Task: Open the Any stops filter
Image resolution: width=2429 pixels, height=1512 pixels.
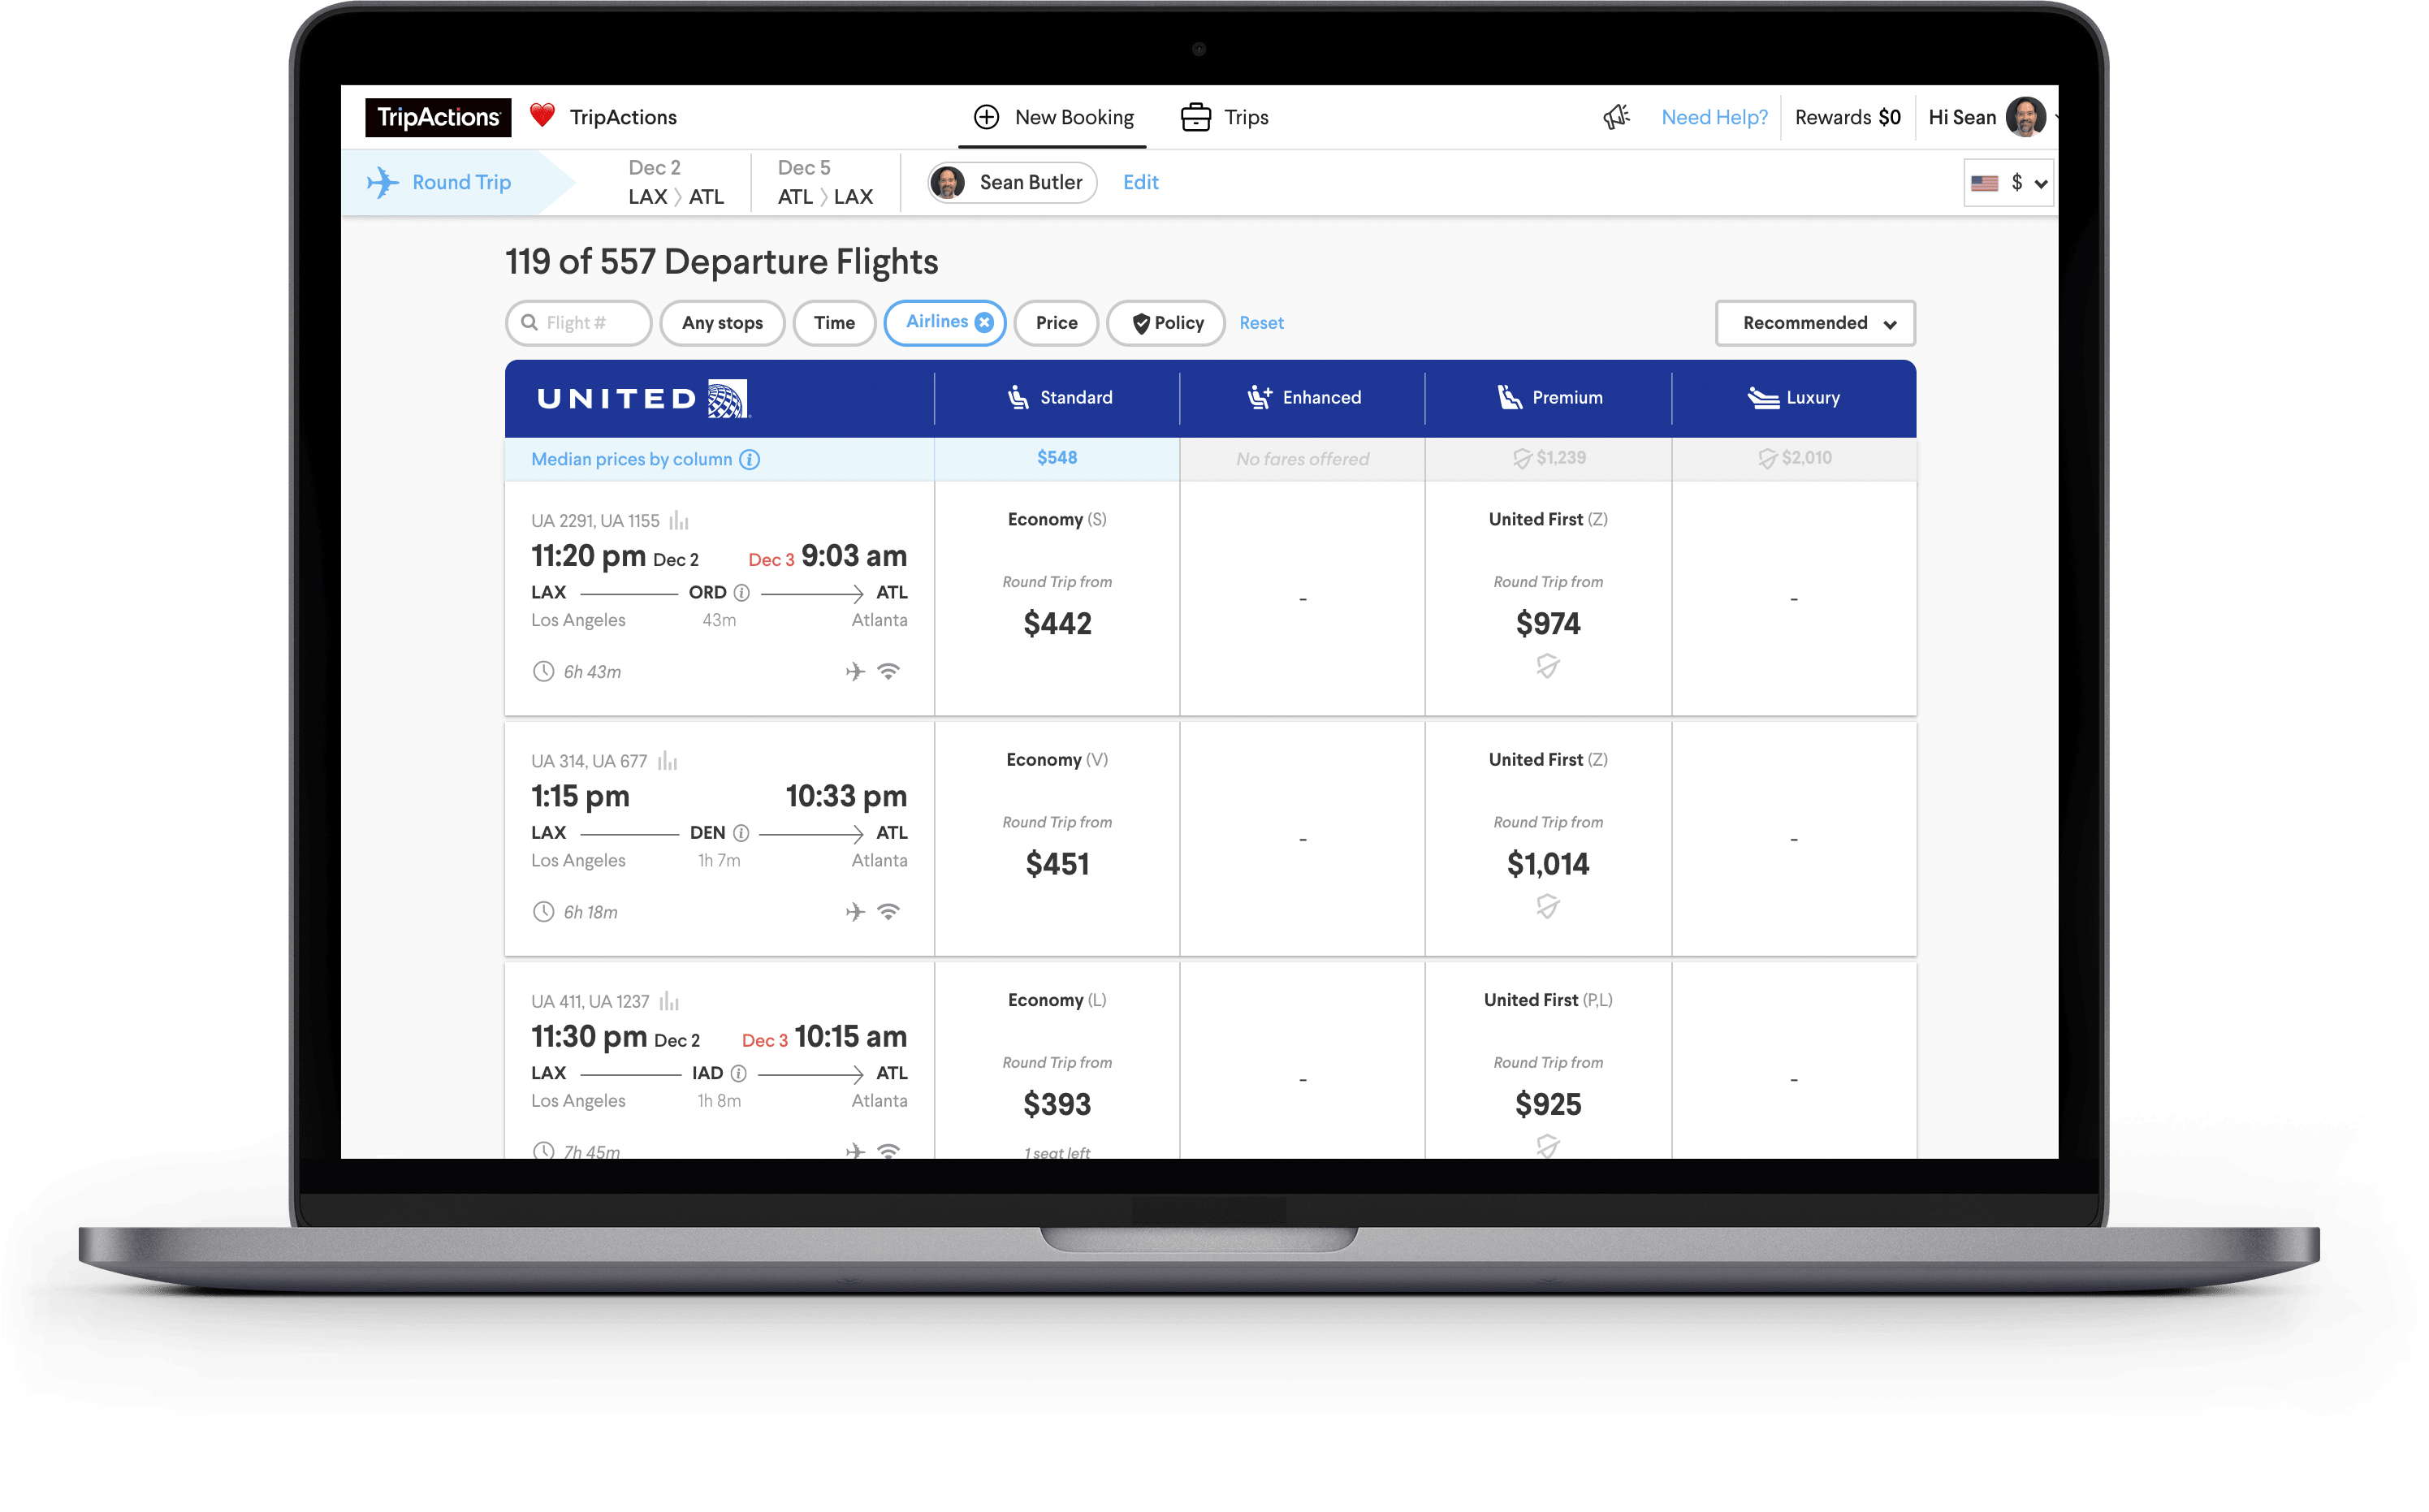Action: pos(723,324)
